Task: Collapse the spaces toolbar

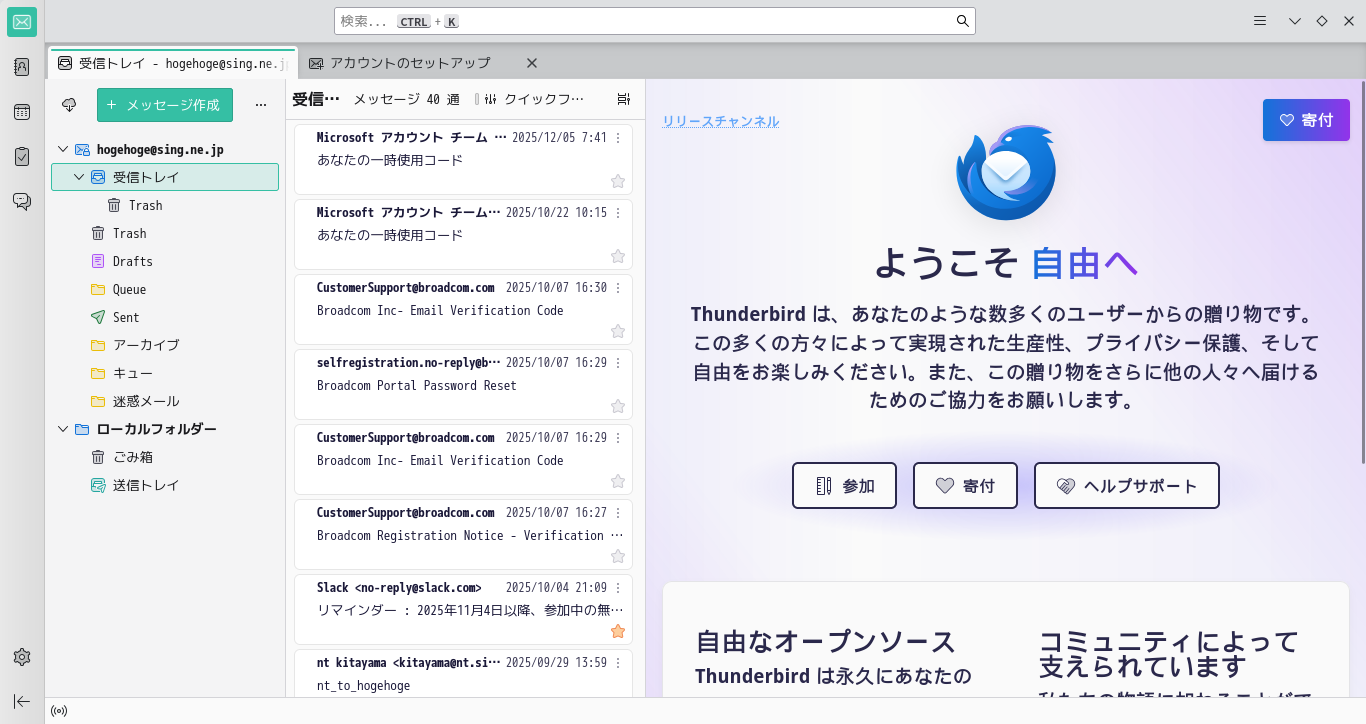Action: 22,701
